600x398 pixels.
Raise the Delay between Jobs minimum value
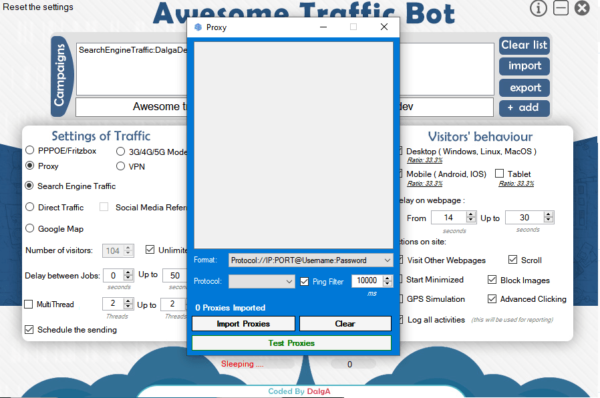pyautogui.click(x=129, y=272)
